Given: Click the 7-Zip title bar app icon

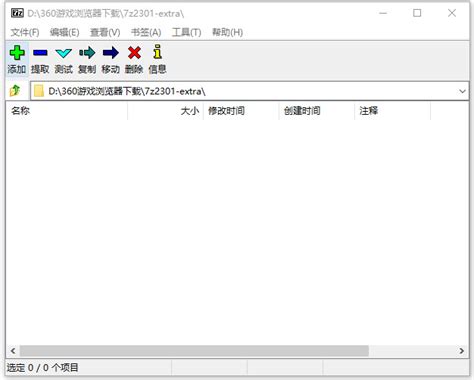Looking at the screenshot, I should 17,13.
